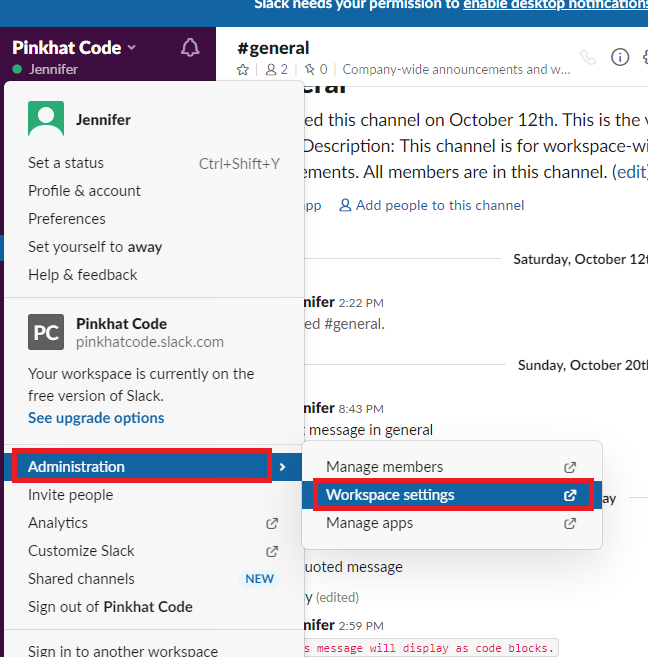Choose Invite people

[x=154, y=495]
